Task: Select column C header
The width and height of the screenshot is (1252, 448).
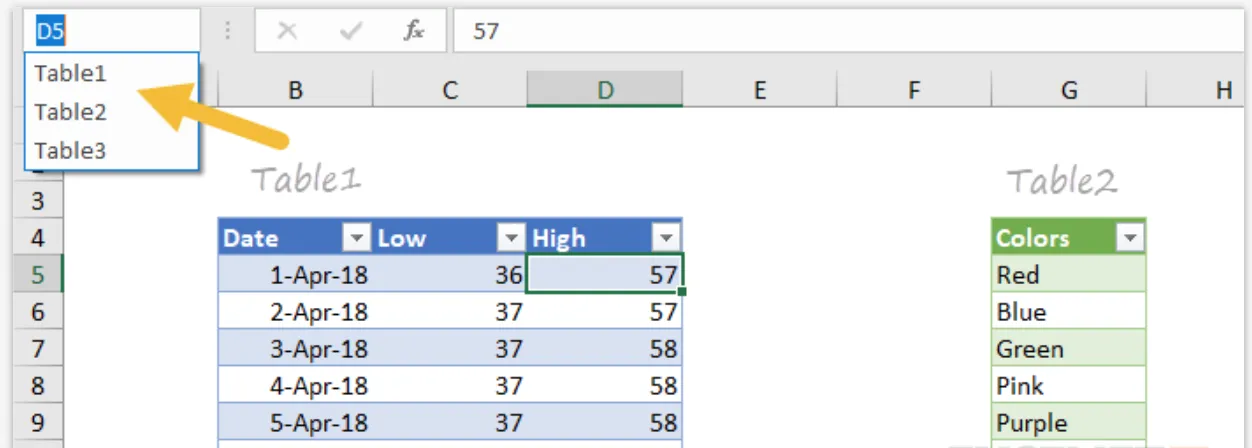Action: [x=450, y=91]
